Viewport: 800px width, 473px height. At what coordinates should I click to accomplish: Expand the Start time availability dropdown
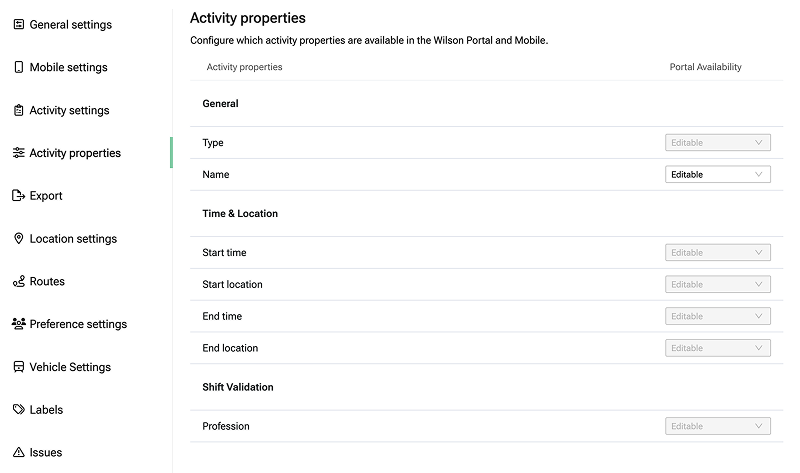point(717,253)
